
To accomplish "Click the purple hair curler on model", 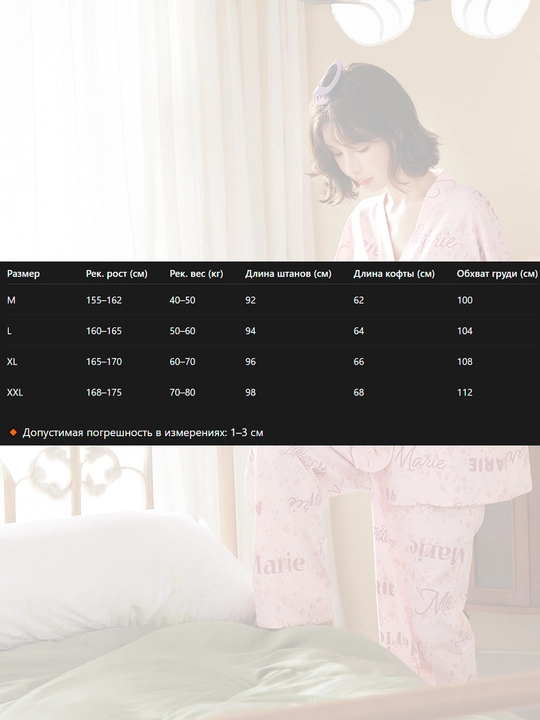I will (x=328, y=83).
